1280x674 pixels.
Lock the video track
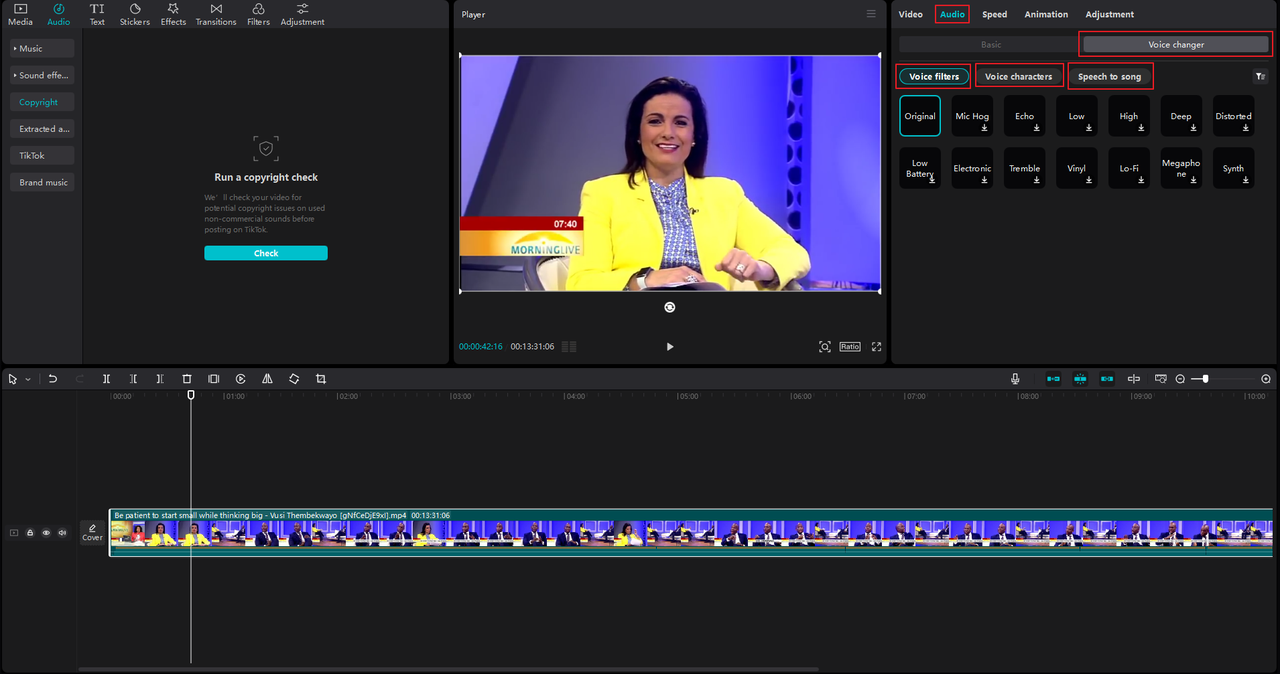pyautogui.click(x=30, y=533)
